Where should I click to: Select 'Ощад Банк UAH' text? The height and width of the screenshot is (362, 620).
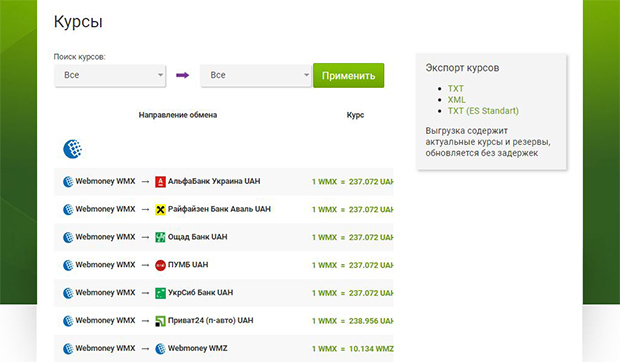pyautogui.click(x=197, y=237)
